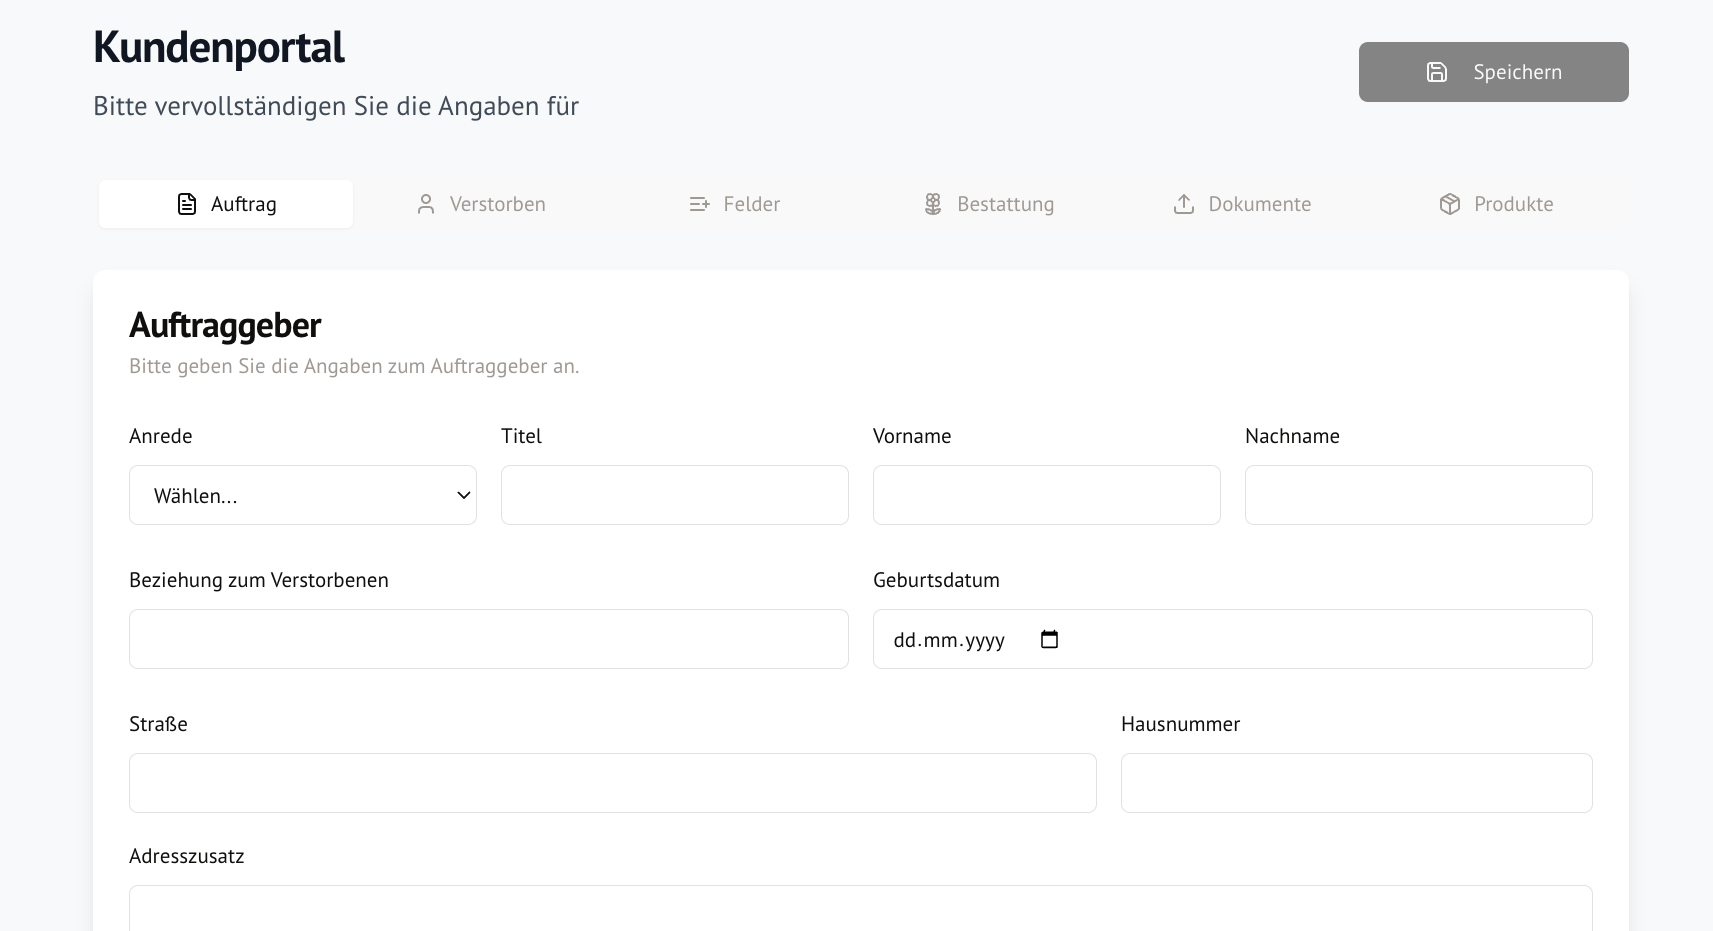
Task: Click the Nachname text box
Action: click(x=1419, y=495)
